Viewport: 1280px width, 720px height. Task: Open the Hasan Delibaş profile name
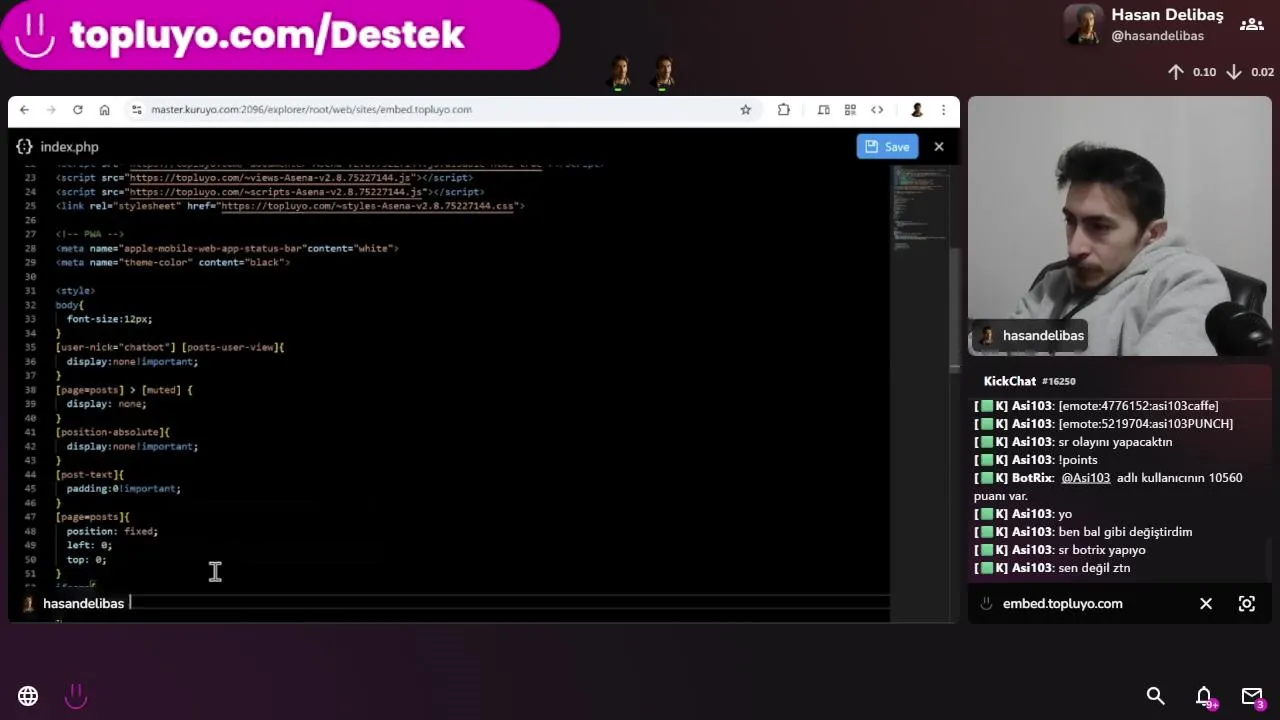pyautogui.click(x=1167, y=15)
